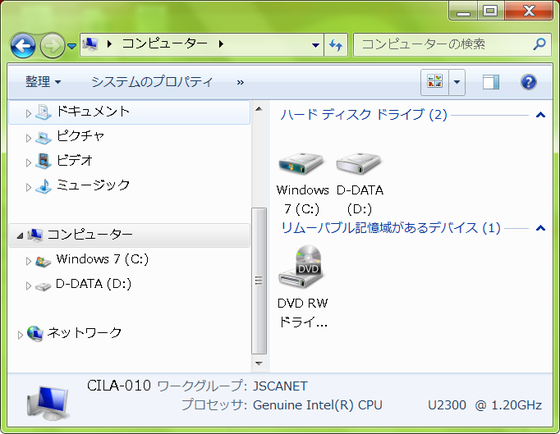Screen dimensions: 560x434
Task: Select ビデオ library in the sidebar
Action: point(74,160)
